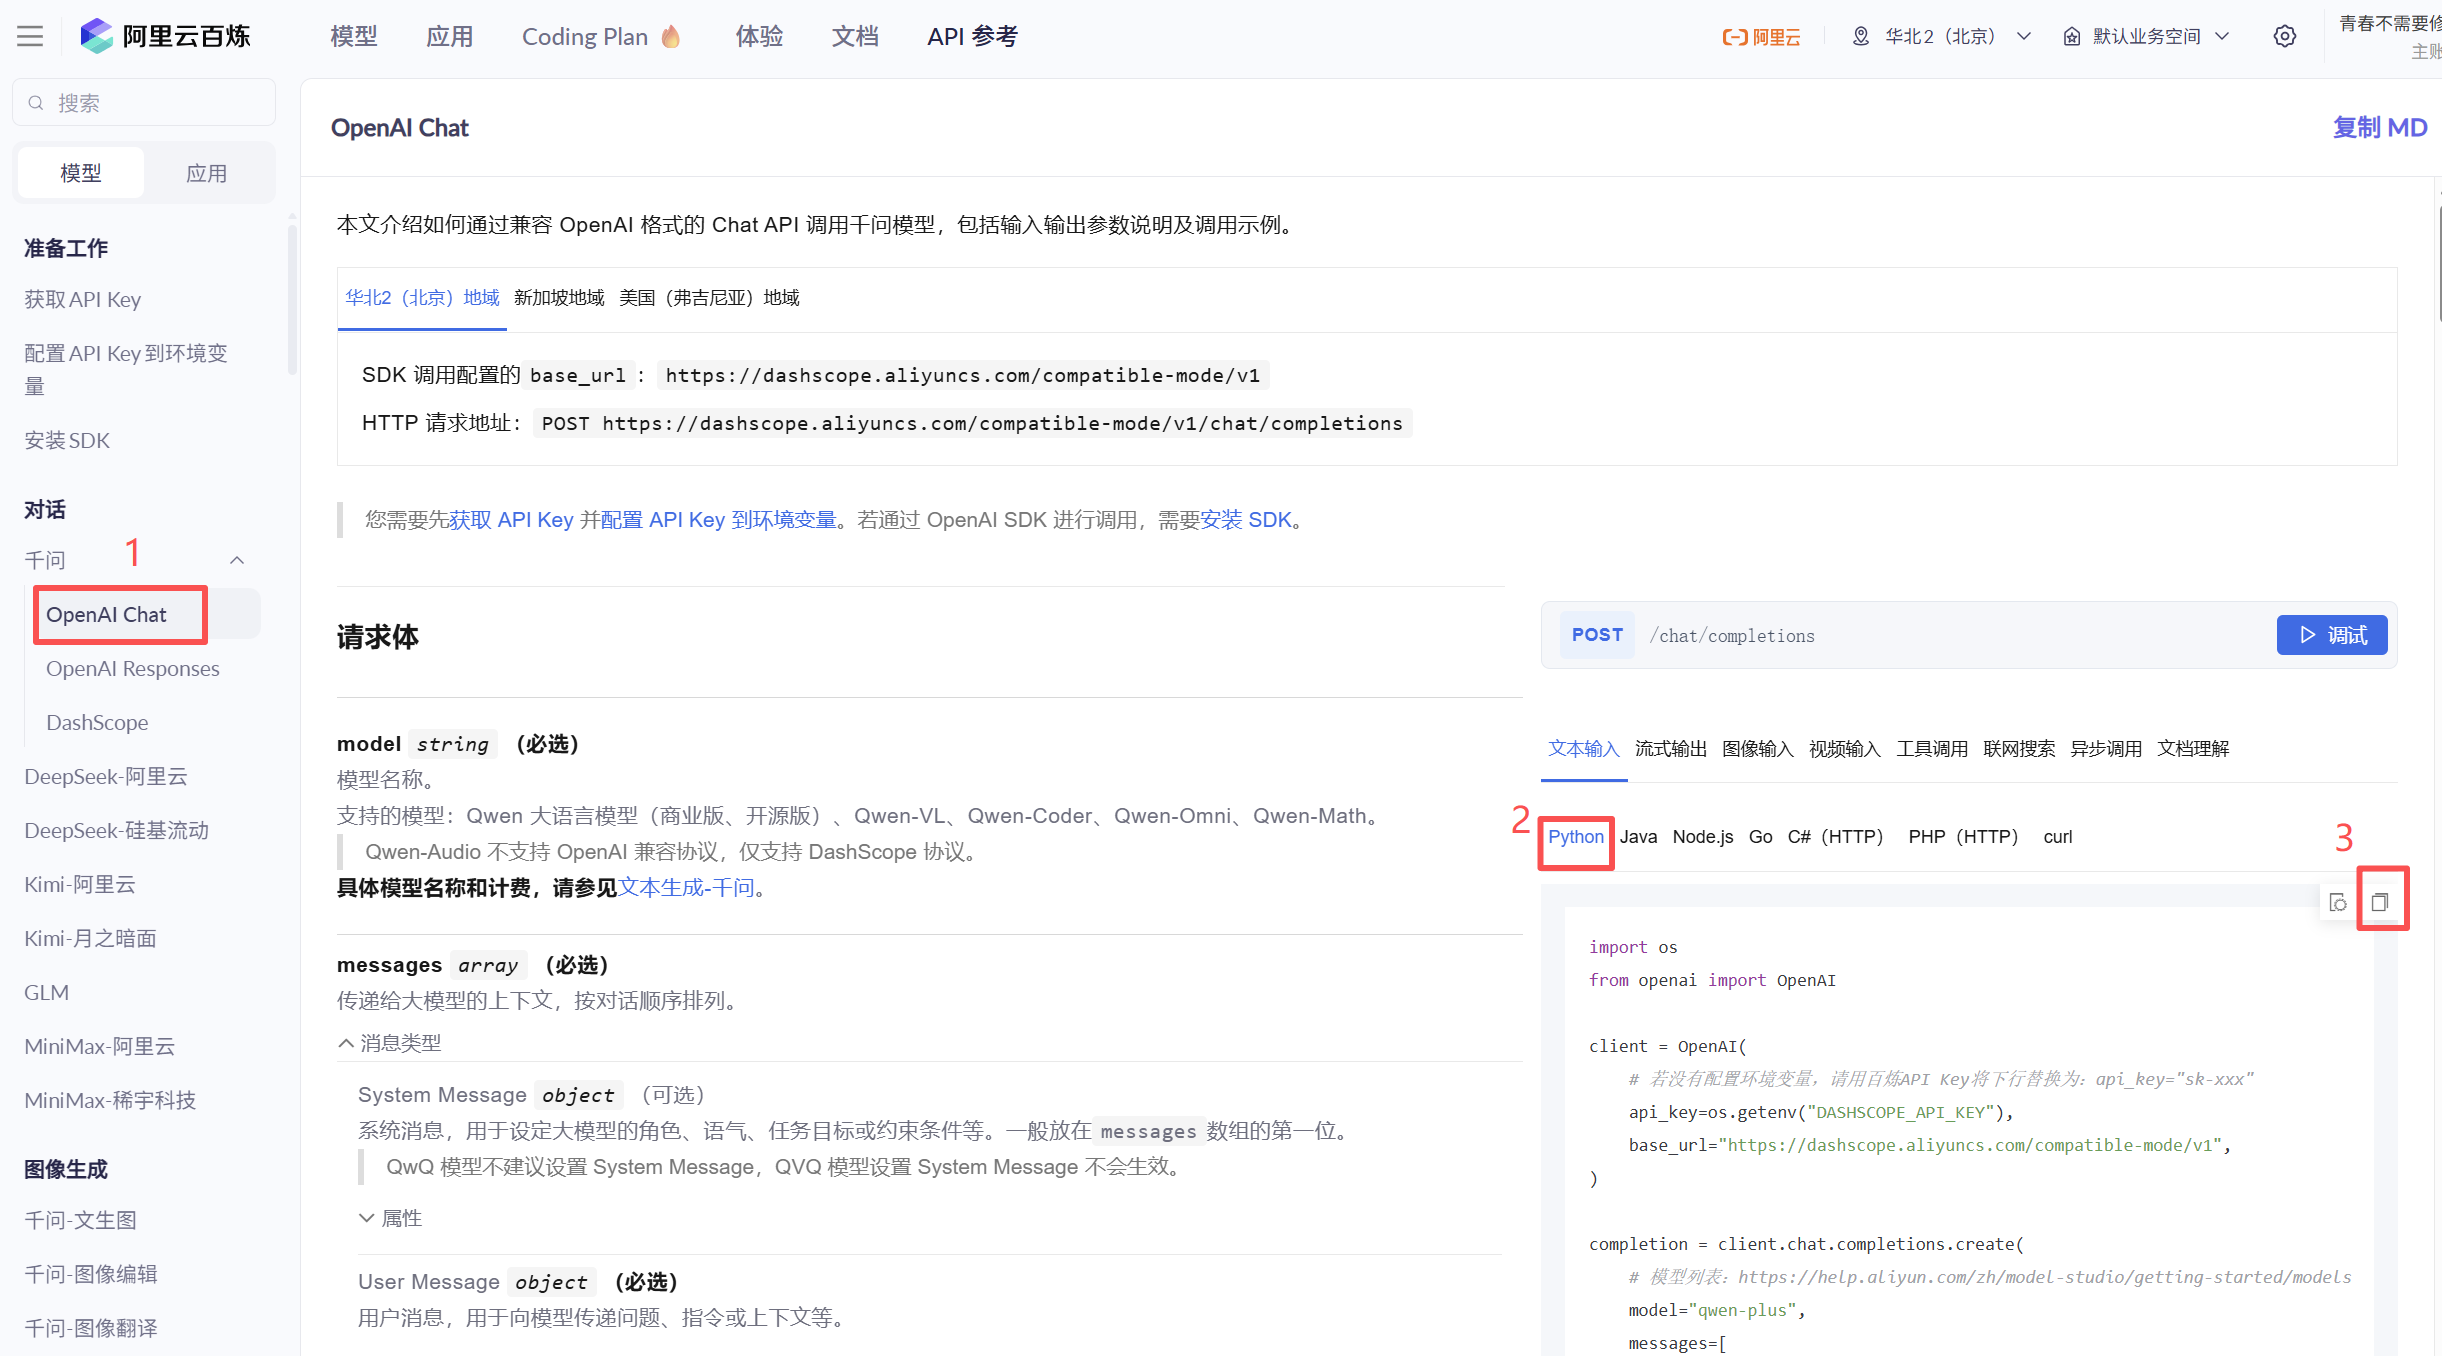Open the 文本生成-千问 link
The height and width of the screenshot is (1356, 2442).
[x=686, y=888]
